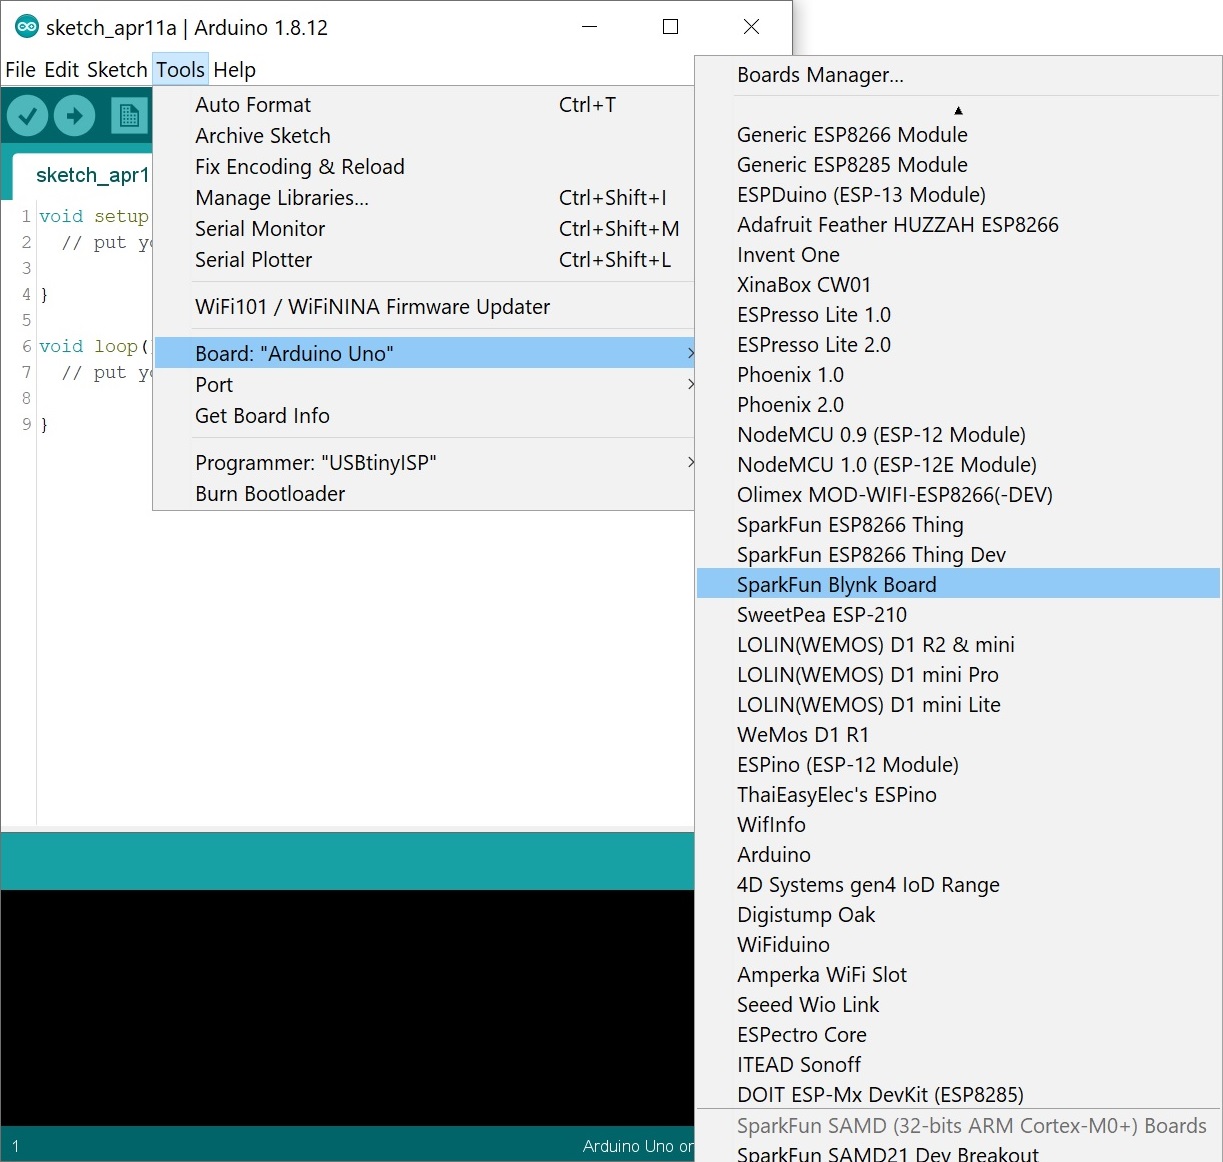Select NodeMCU 1.0 (ESP-12E Module) board
The image size is (1223, 1162).
coord(958,465)
